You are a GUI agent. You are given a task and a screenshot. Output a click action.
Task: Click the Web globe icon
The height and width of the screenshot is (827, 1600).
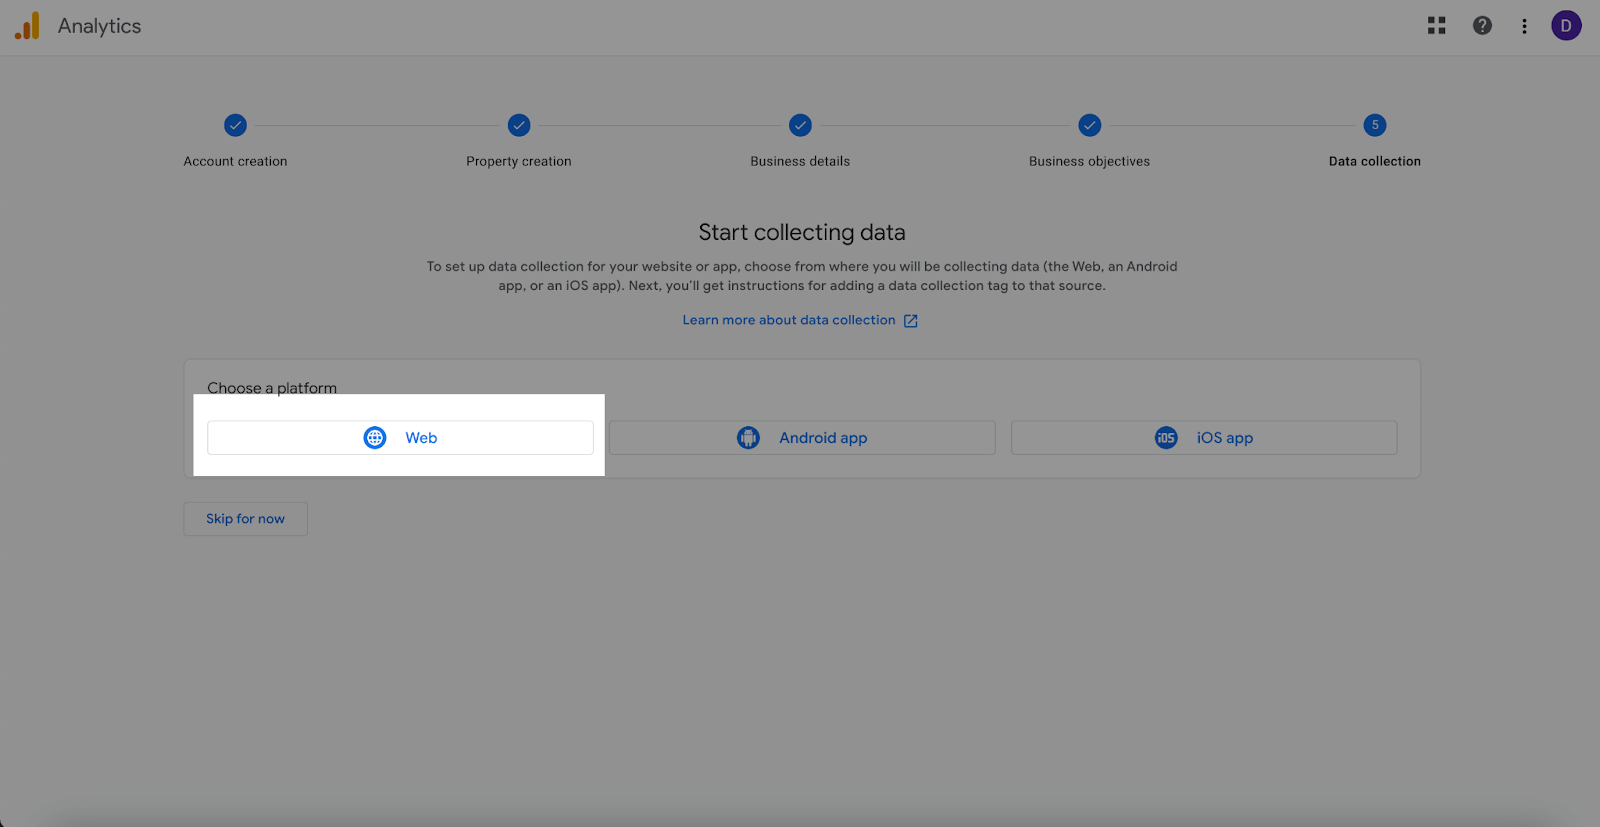375,438
